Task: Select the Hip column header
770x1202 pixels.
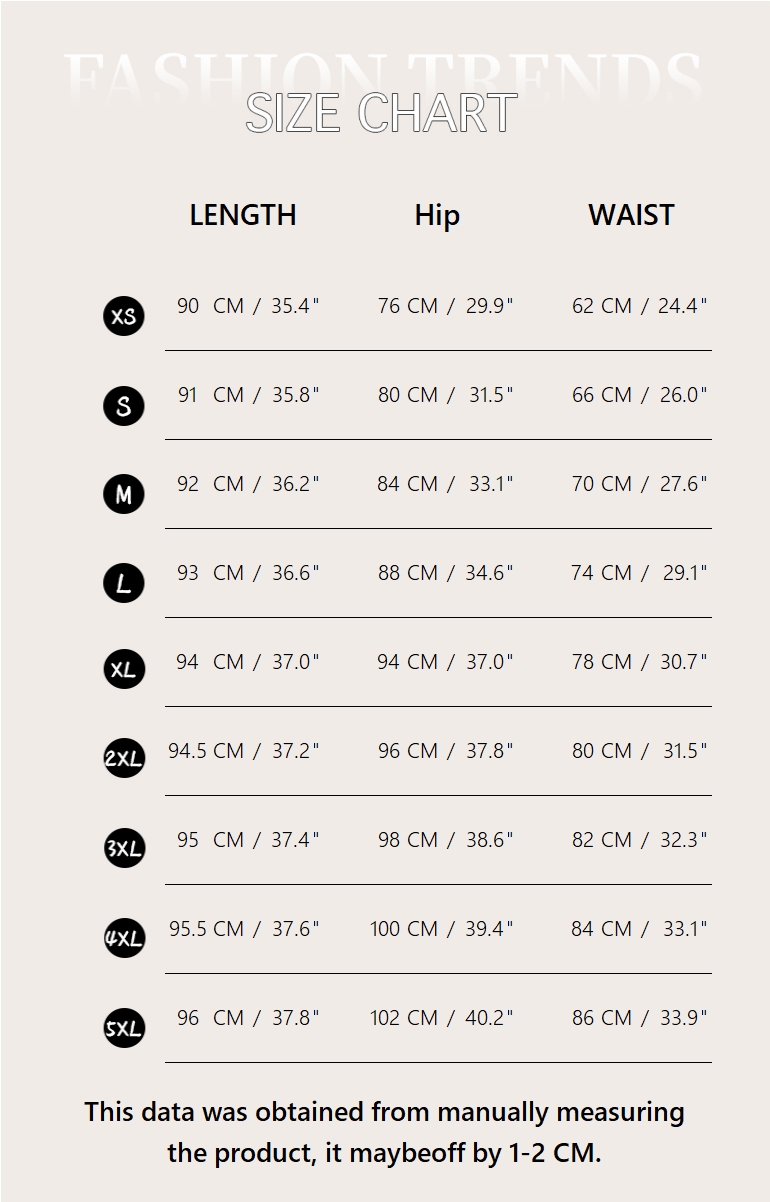Action: (437, 215)
